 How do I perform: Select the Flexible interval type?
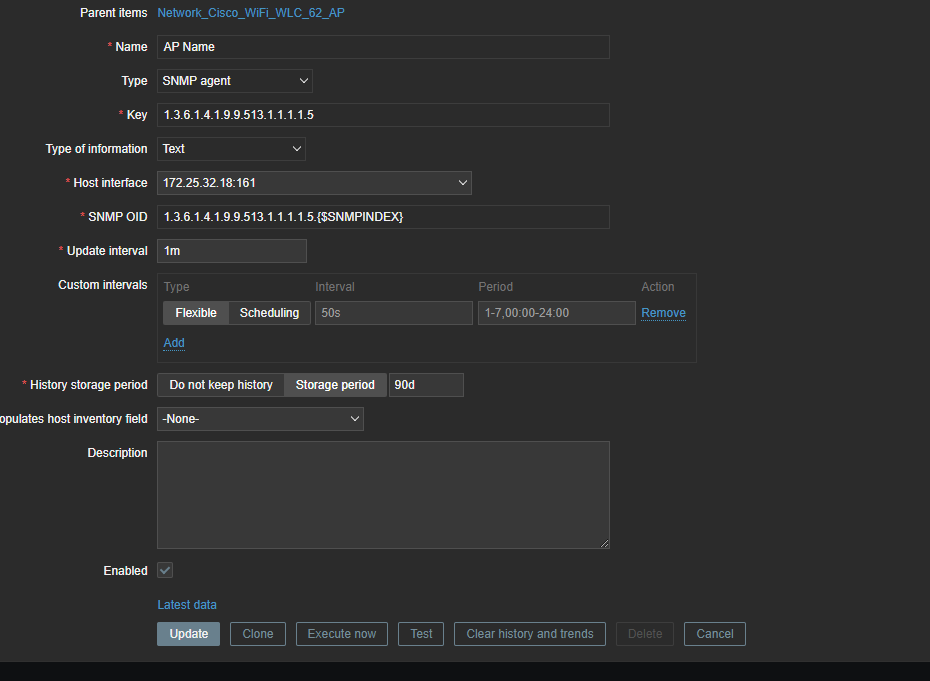point(196,313)
